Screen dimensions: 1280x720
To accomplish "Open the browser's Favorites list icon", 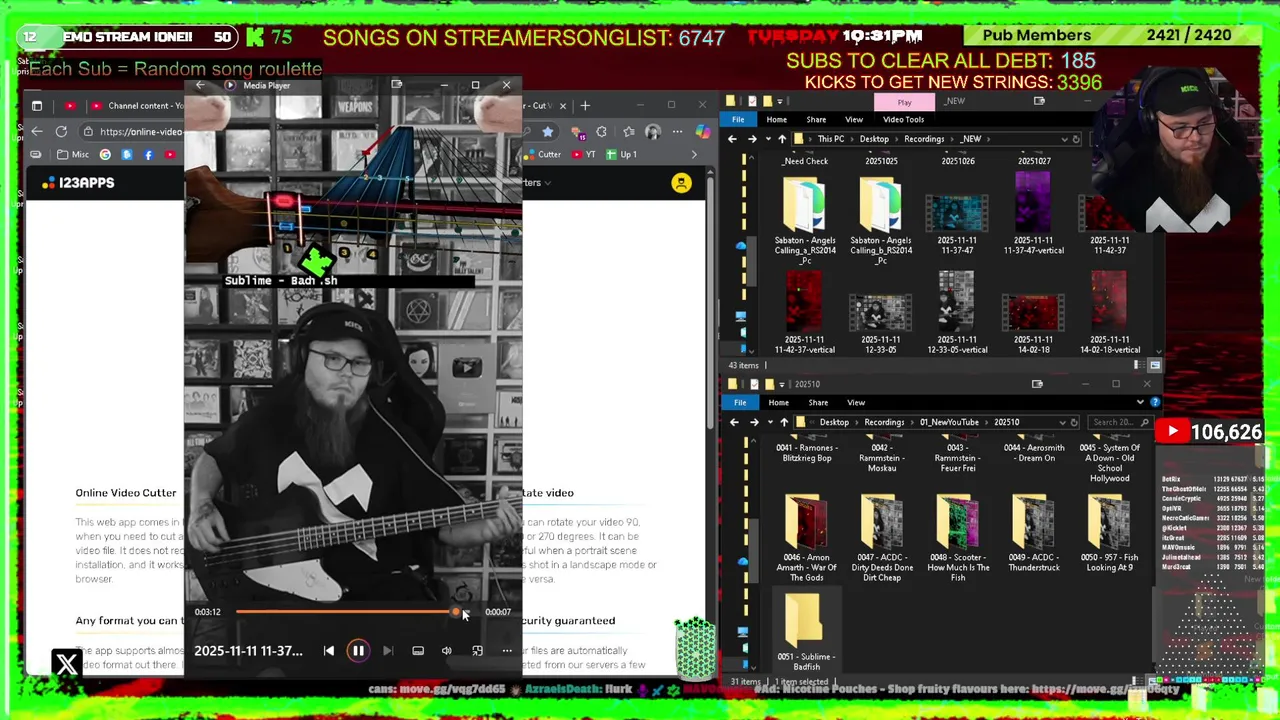I will [628, 131].
